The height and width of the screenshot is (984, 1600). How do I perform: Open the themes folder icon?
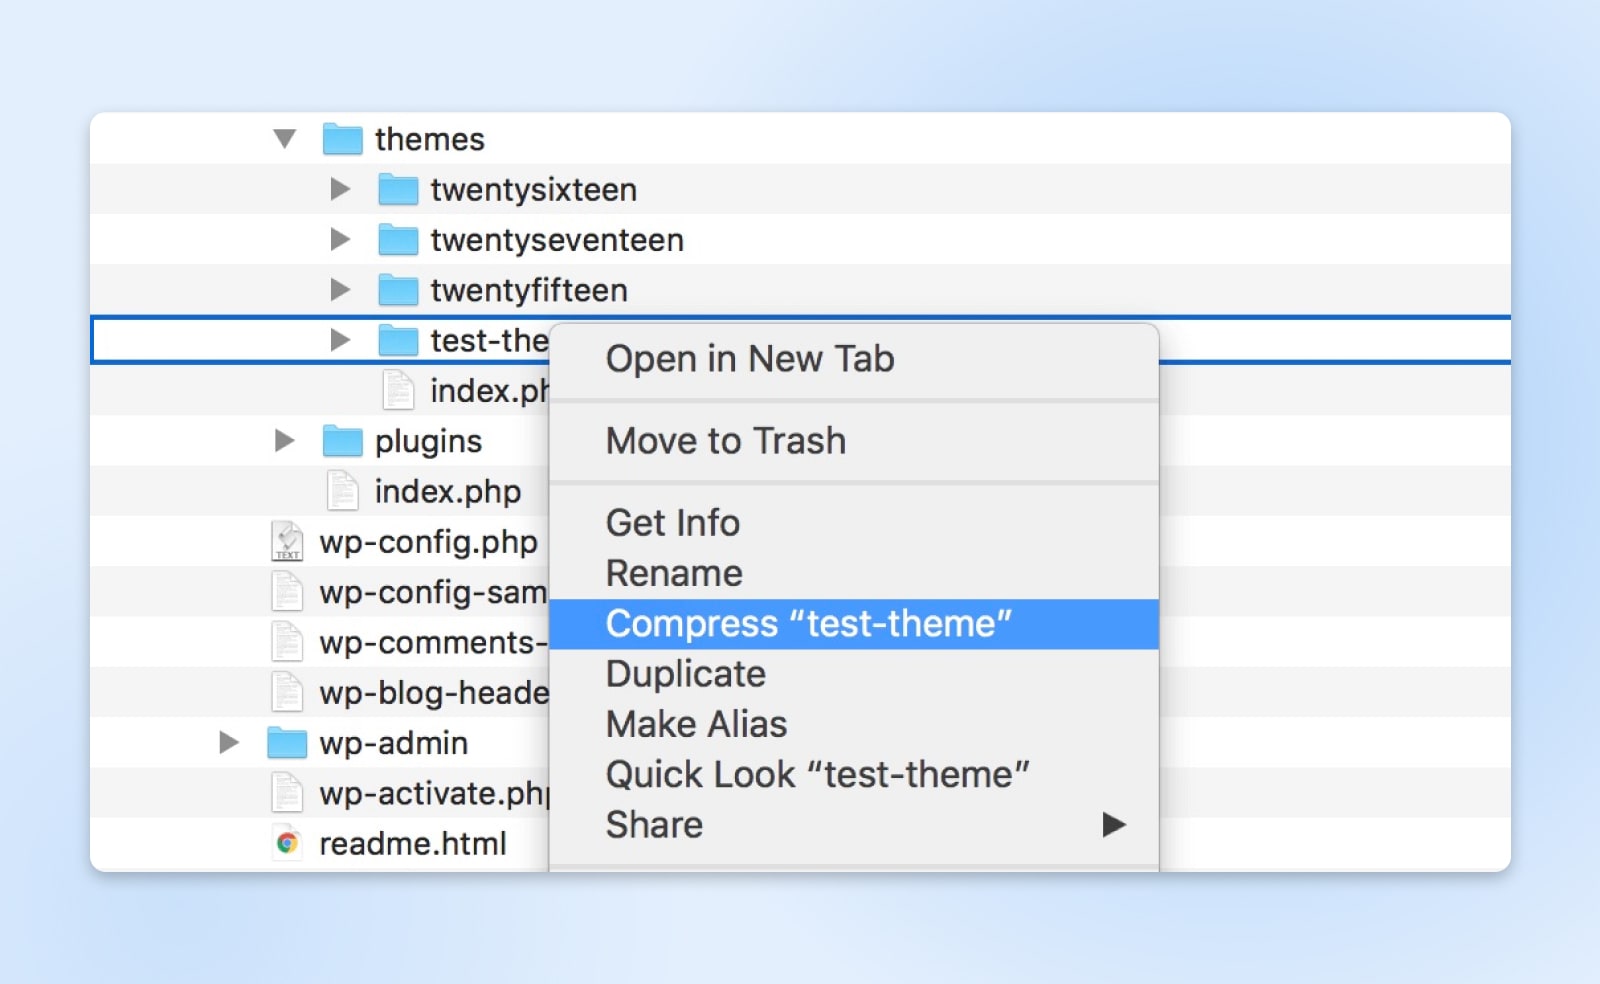341,139
